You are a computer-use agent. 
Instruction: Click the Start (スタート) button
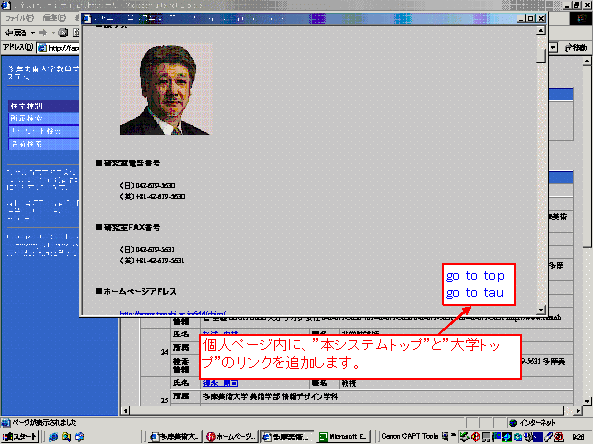(x=20, y=437)
